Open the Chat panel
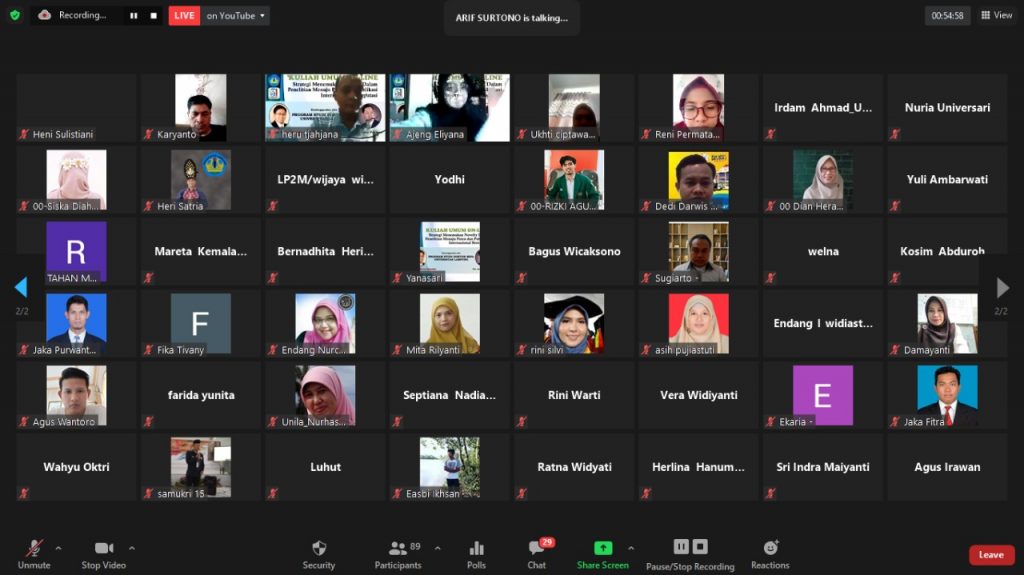 coord(537,553)
